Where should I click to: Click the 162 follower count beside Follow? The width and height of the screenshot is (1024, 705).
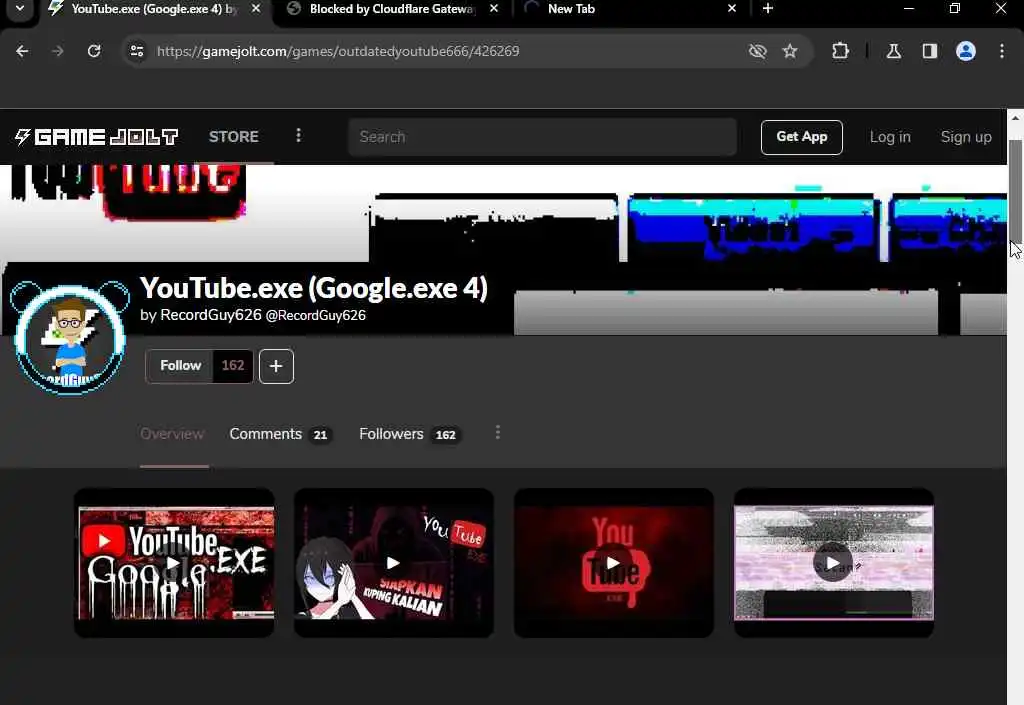click(x=233, y=366)
